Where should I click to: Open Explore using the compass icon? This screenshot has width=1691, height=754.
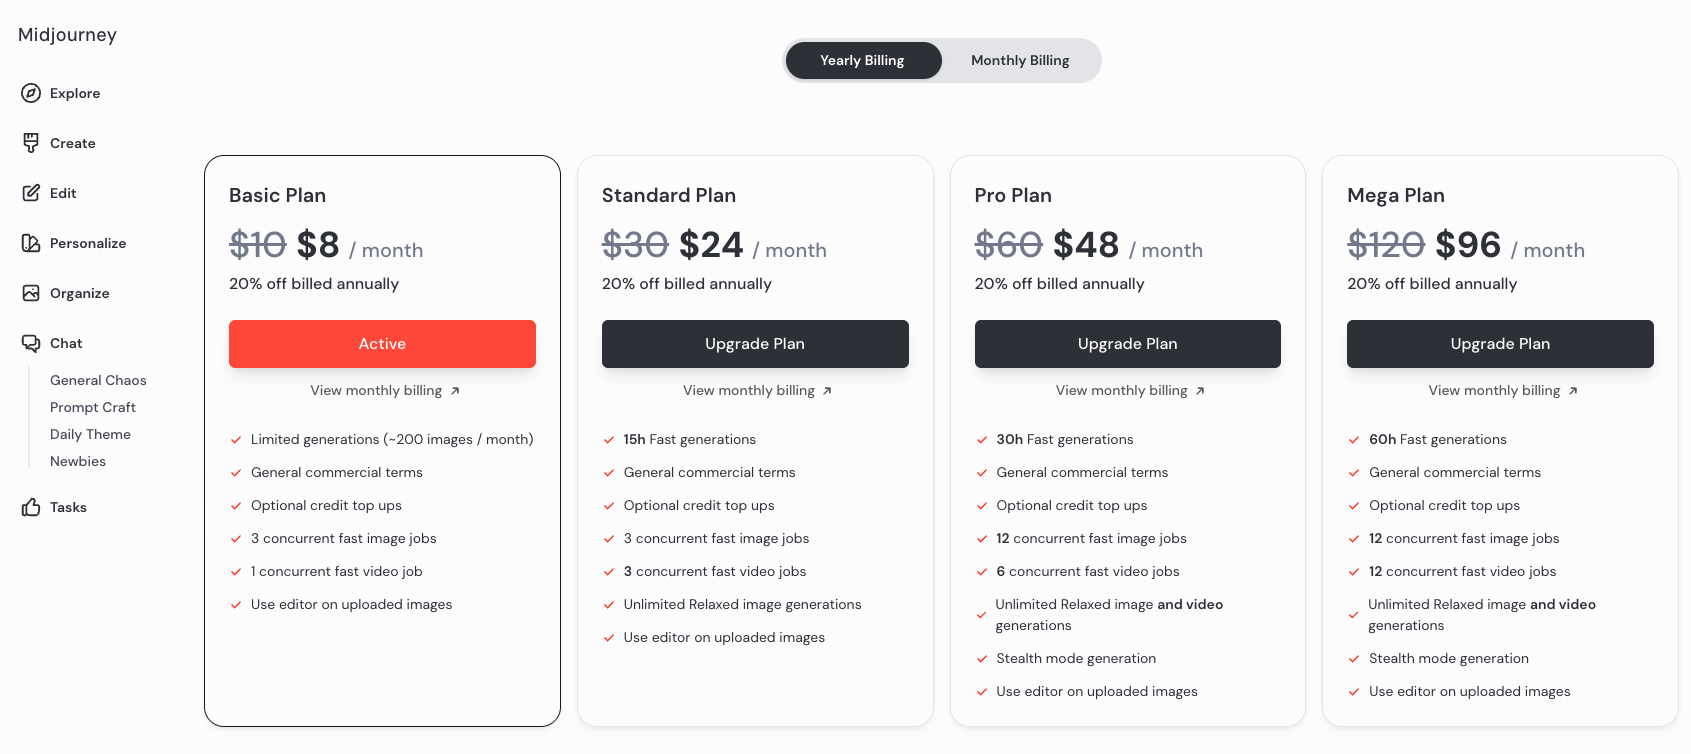[x=32, y=93]
